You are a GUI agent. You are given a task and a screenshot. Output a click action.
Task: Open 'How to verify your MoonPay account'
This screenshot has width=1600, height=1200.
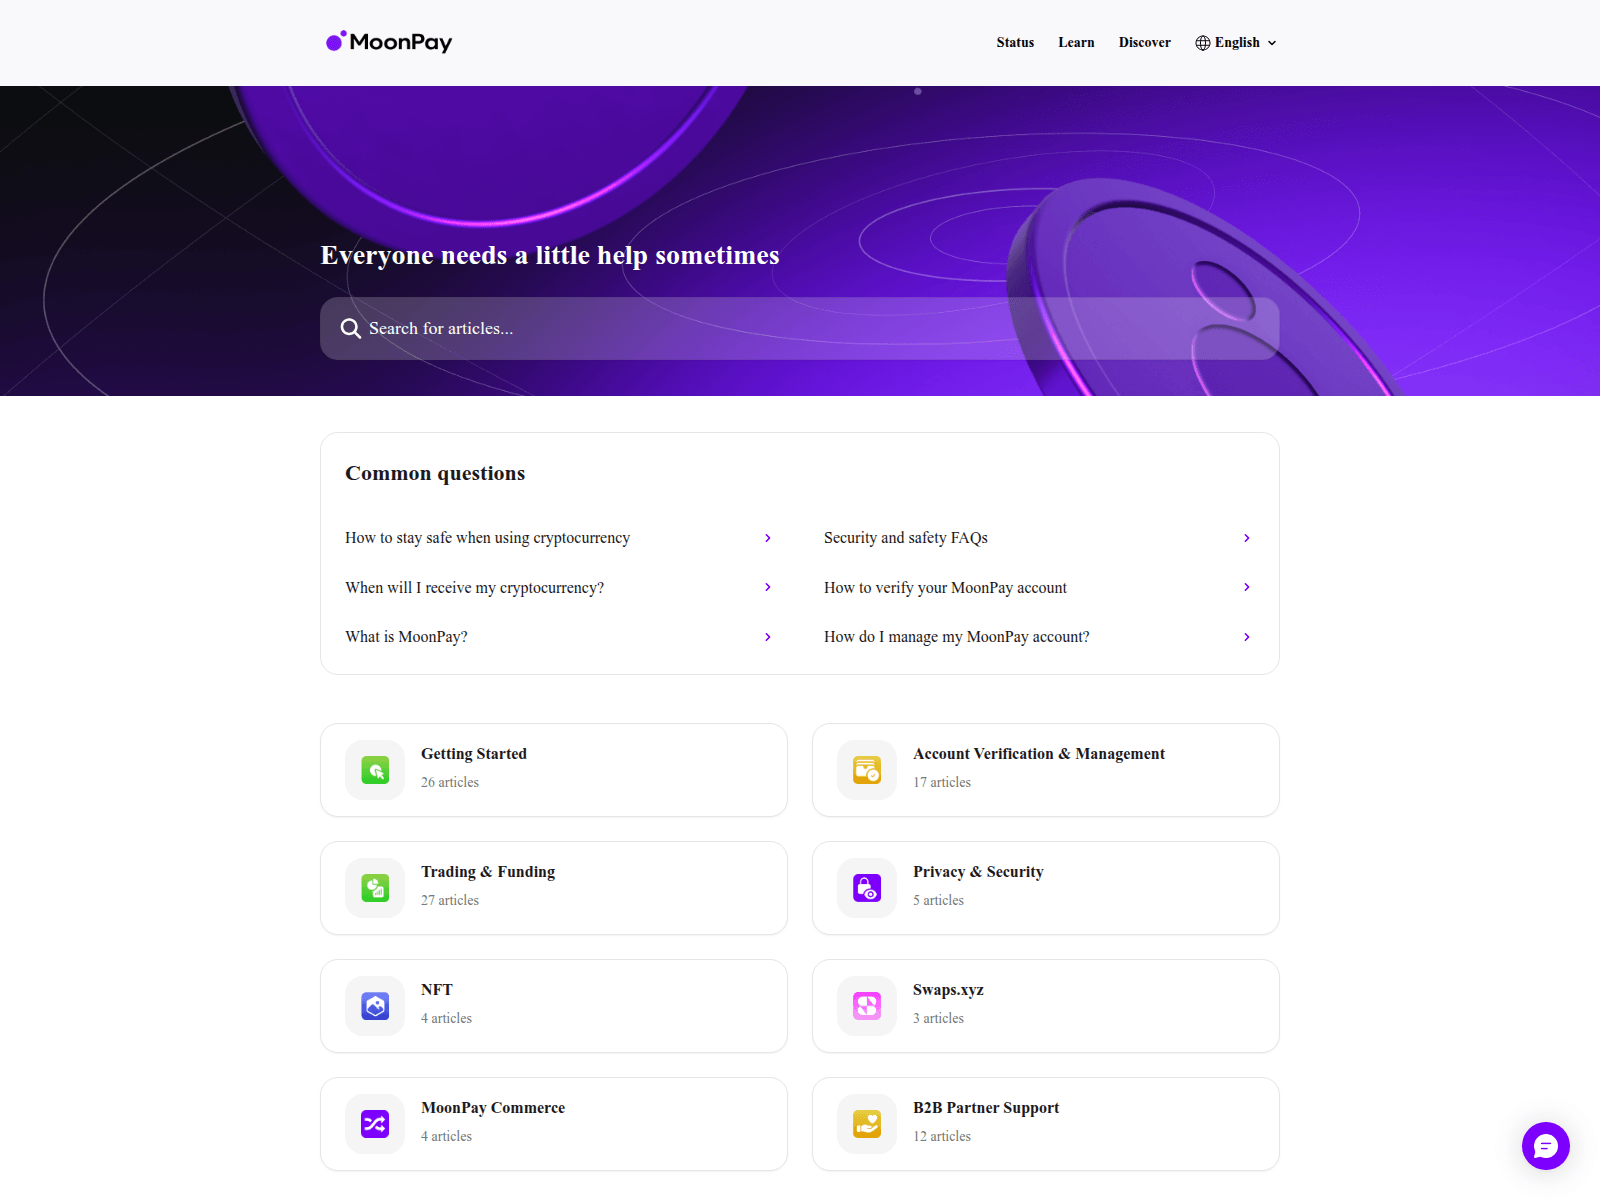[945, 588]
